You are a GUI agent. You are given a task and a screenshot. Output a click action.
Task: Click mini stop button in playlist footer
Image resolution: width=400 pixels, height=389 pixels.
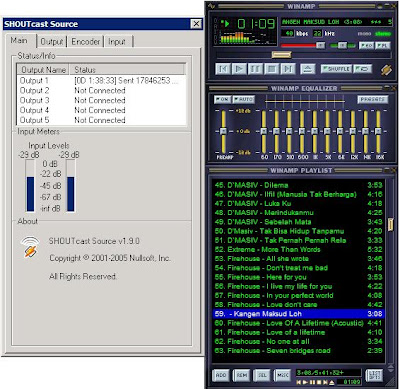click(x=318, y=382)
